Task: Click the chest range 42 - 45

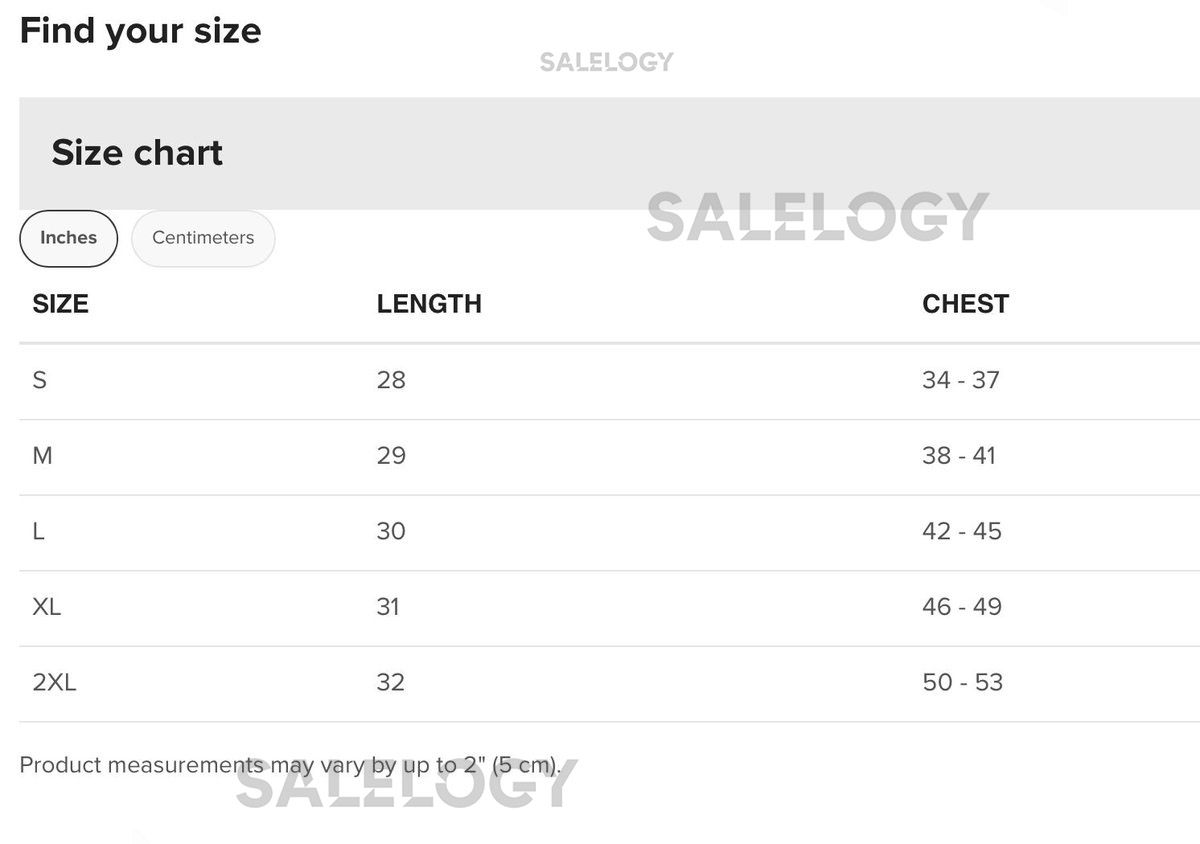Action: [961, 531]
